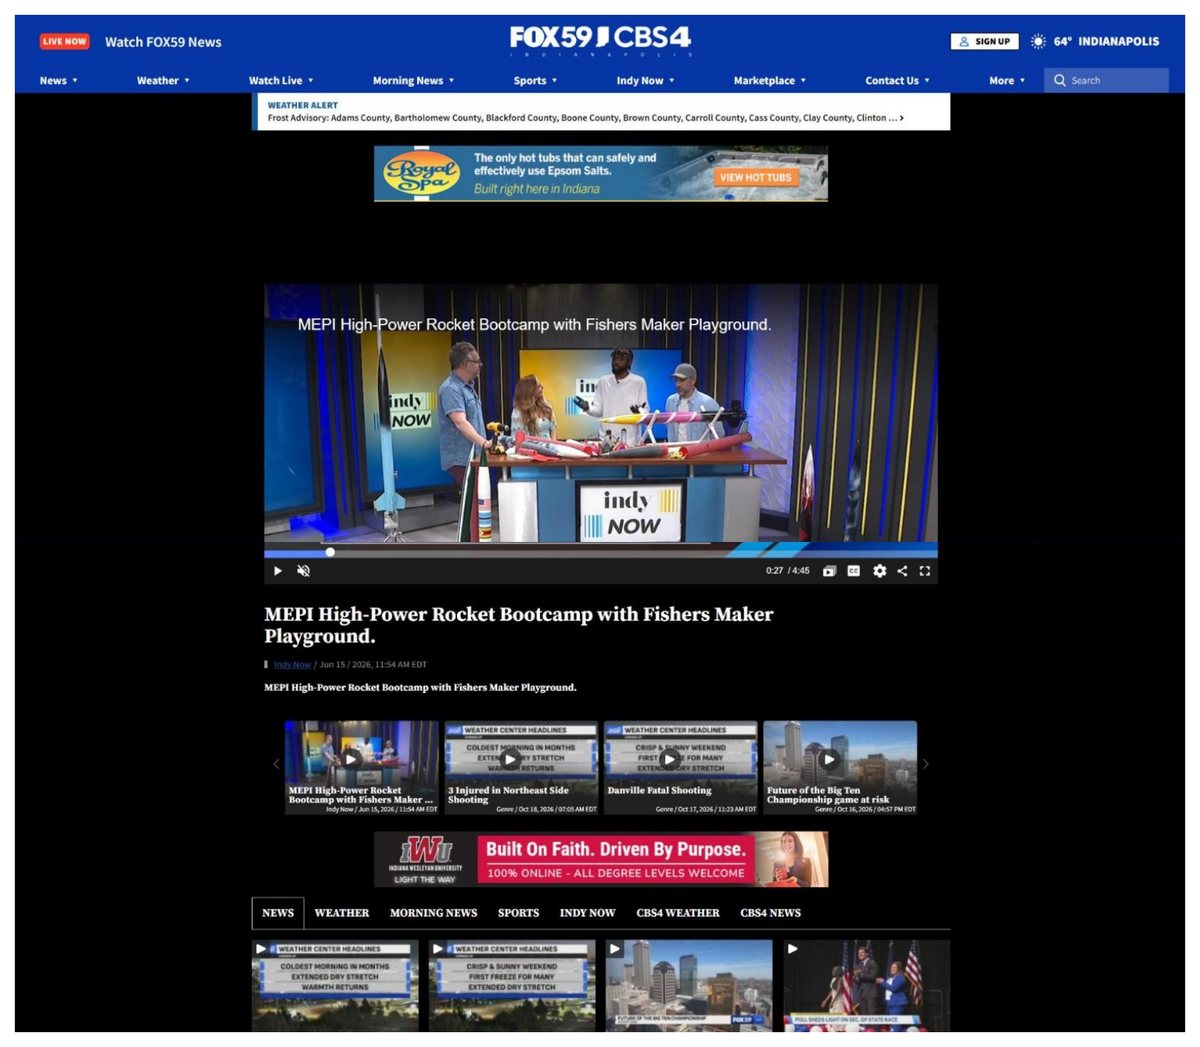The image size is (1200, 1047).
Task: Select the CBS4 WEATHER tab
Action: [x=678, y=913]
